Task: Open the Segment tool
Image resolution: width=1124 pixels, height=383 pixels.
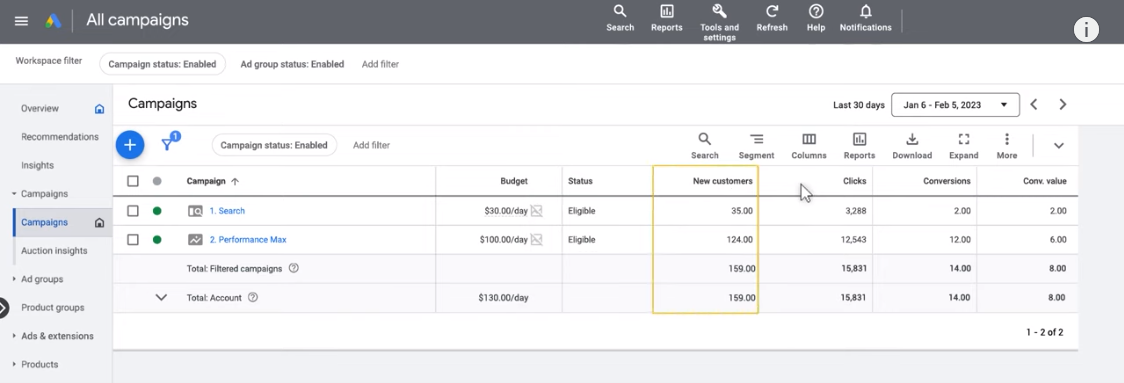Action: pyautogui.click(x=756, y=146)
